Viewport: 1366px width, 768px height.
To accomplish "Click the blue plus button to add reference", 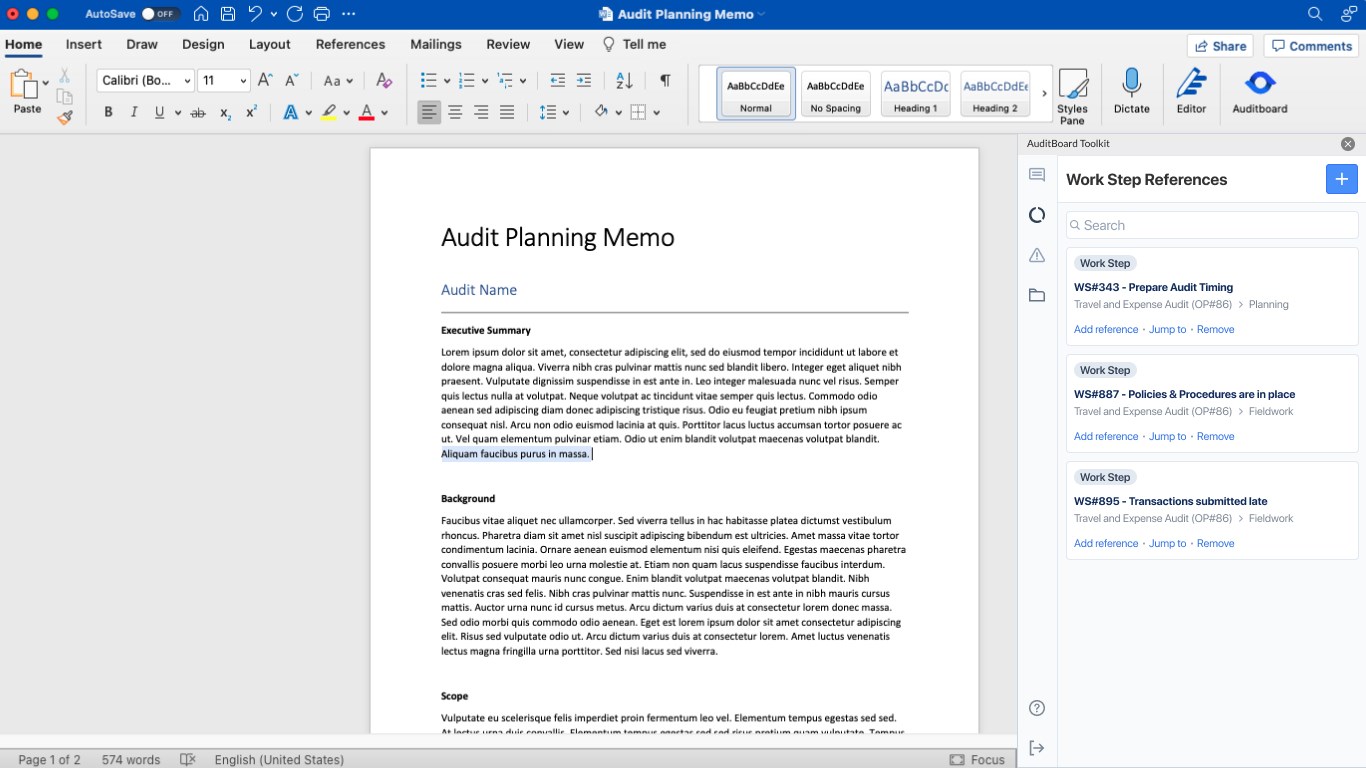I will (x=1341, y=179).
